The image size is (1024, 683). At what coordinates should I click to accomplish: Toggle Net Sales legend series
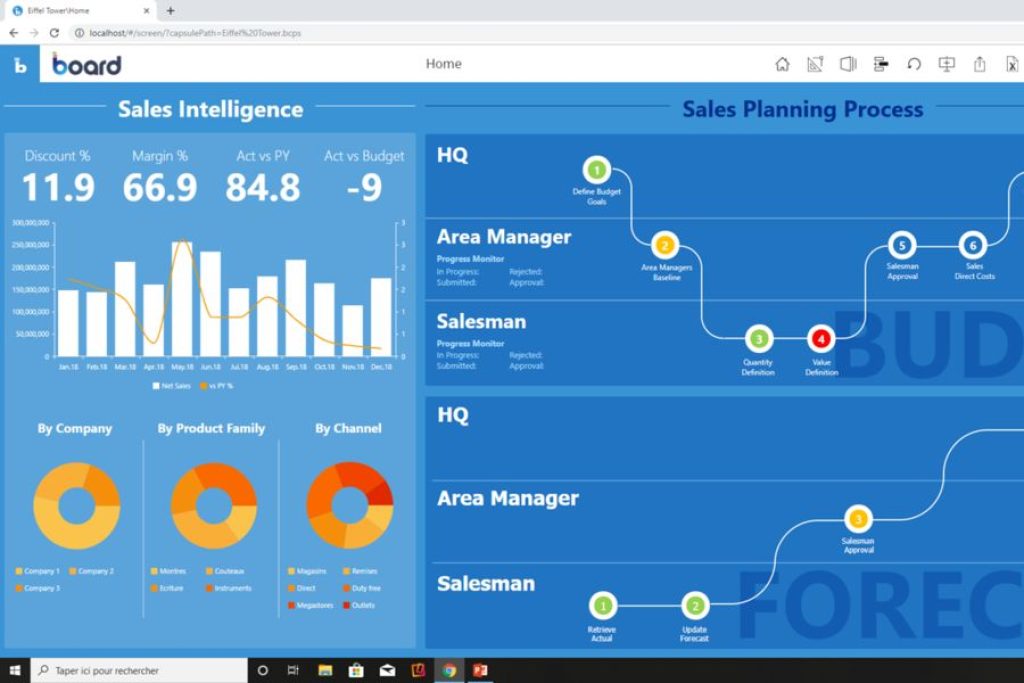click(172, 386)
